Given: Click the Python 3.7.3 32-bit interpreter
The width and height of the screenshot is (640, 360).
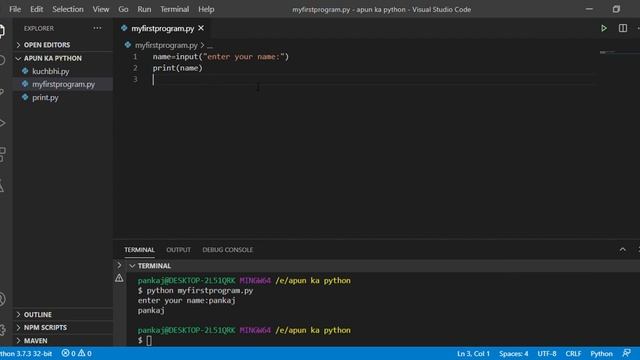Looking at the screenshot, I should [x=26, y=353].
